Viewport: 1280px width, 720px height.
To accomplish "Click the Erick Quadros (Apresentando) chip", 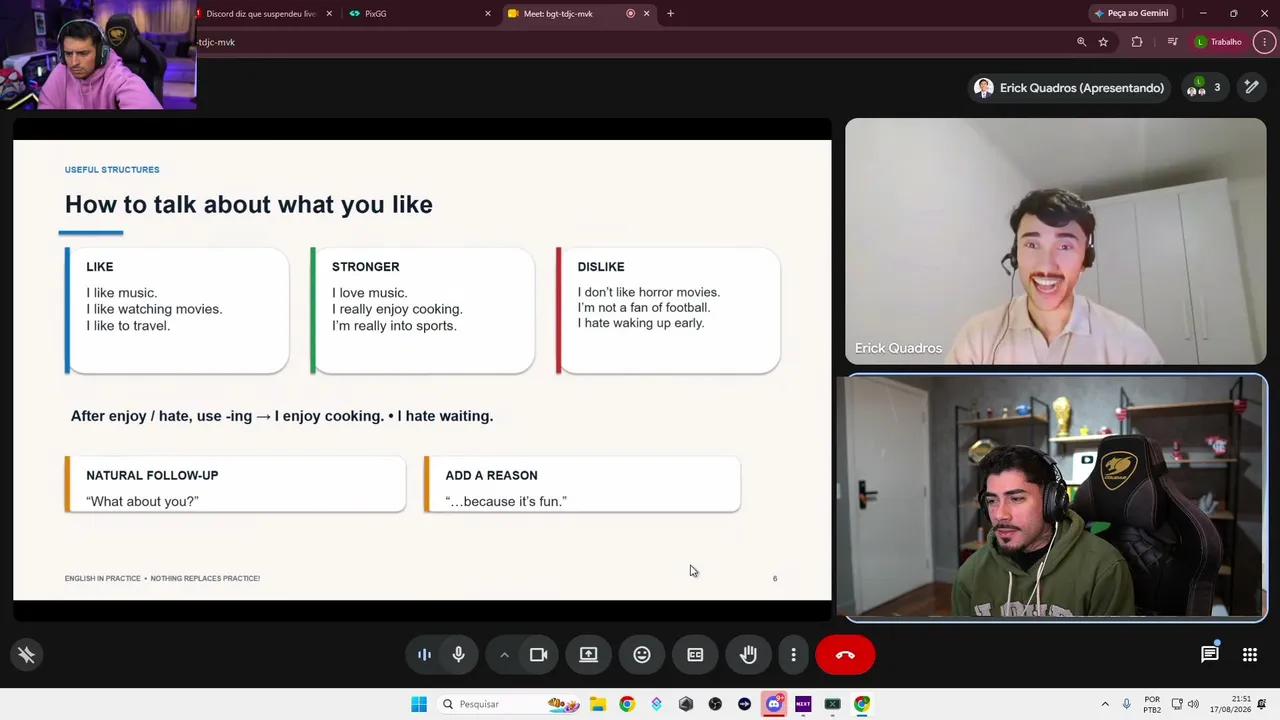I will [1069, 88].
